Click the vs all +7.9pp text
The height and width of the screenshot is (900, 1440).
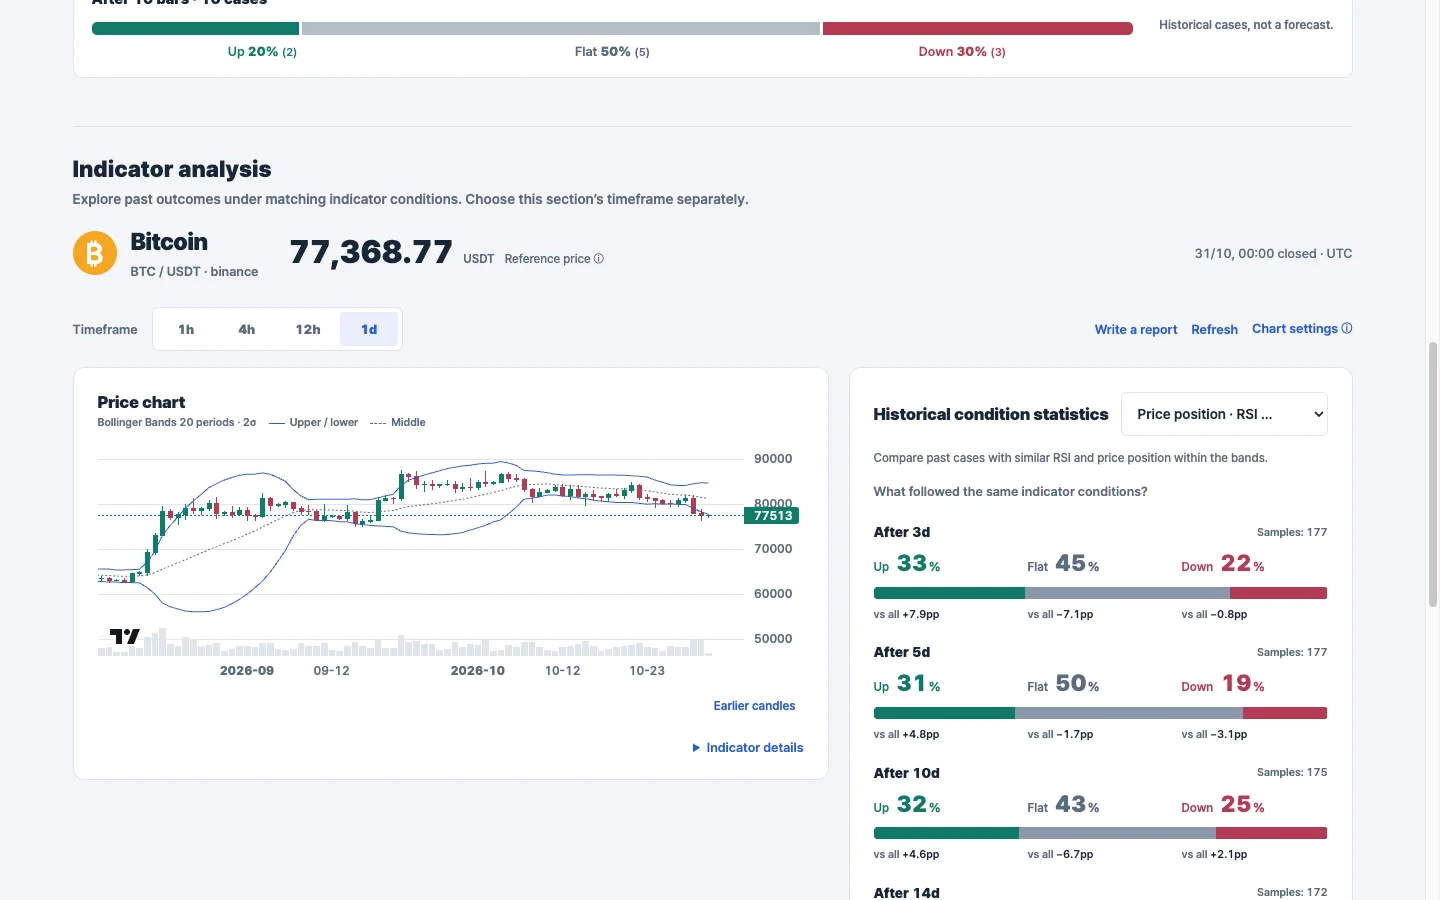tap(906, 615)
